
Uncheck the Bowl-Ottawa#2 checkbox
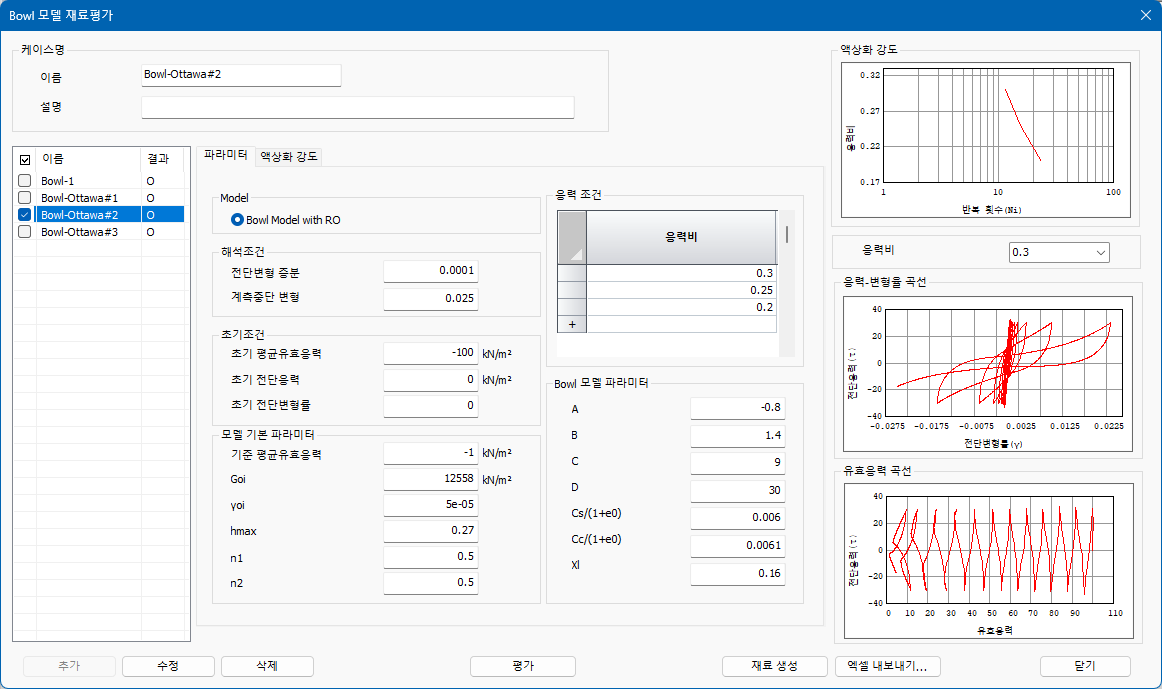(24, 215)
